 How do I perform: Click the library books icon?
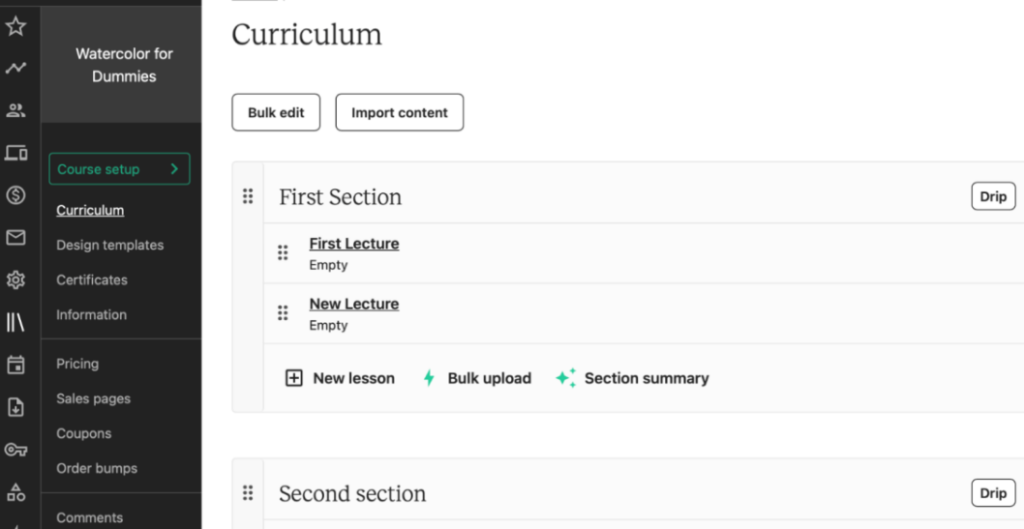(16, 322)
